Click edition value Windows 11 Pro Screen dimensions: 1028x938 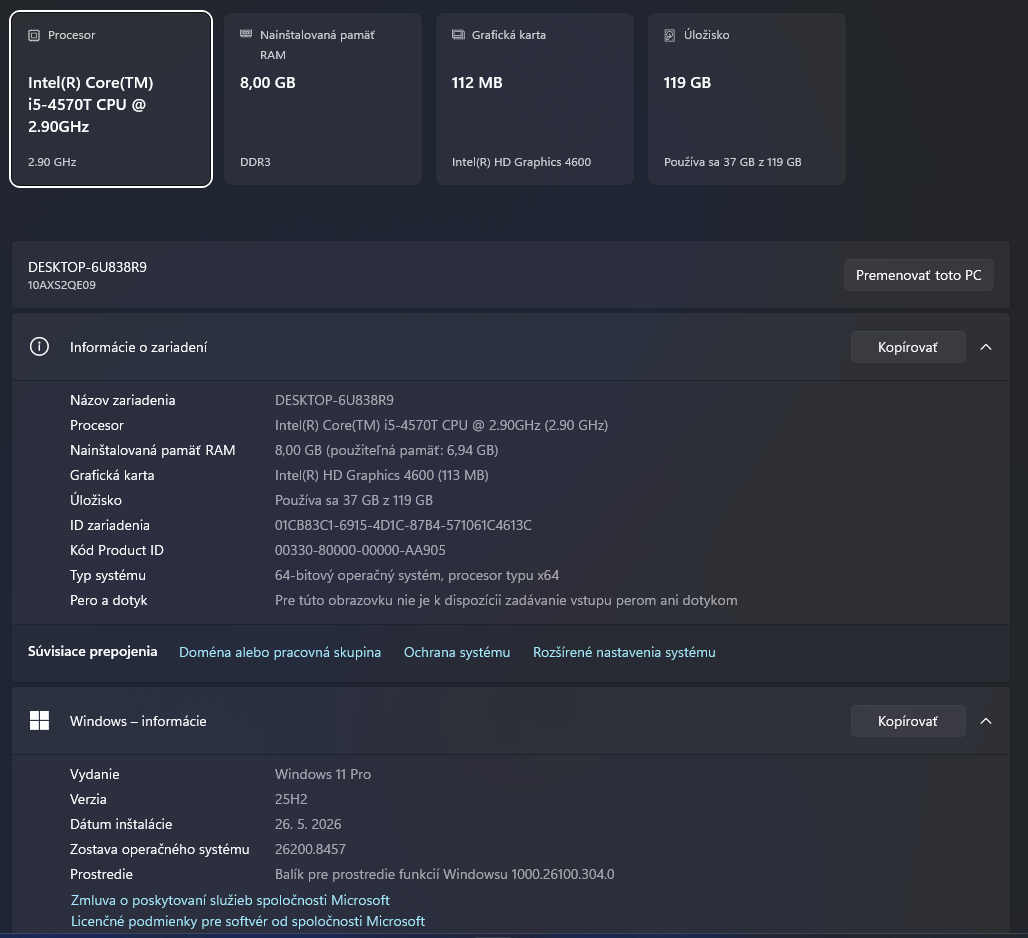(323, 774)
